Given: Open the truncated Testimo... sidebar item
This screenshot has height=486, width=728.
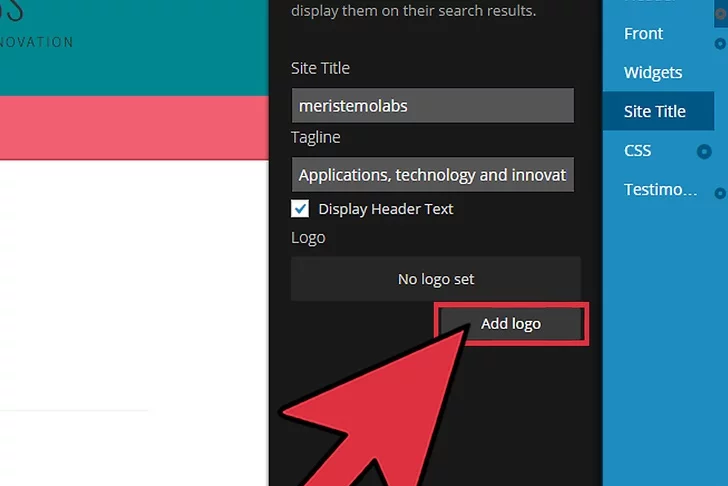Looking at the screenshot, I should click(660, 190).
